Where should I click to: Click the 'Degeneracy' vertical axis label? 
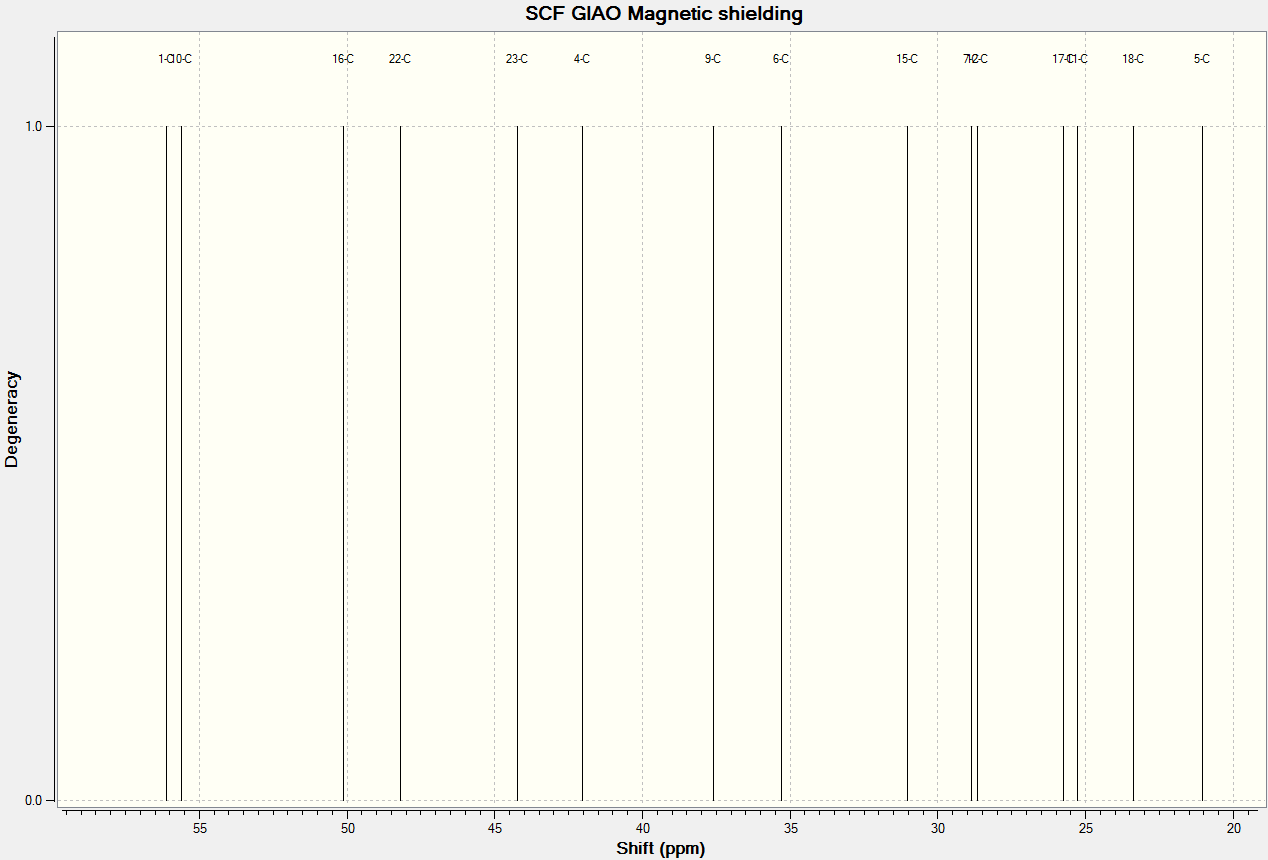tap(12, 419)
